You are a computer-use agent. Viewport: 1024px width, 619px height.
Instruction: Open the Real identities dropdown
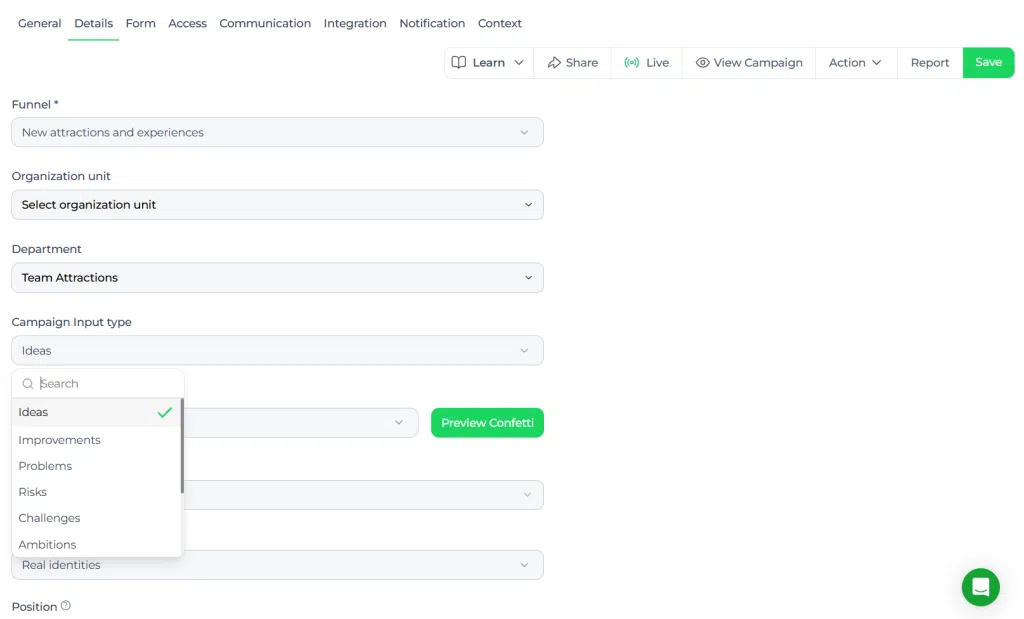278,565
